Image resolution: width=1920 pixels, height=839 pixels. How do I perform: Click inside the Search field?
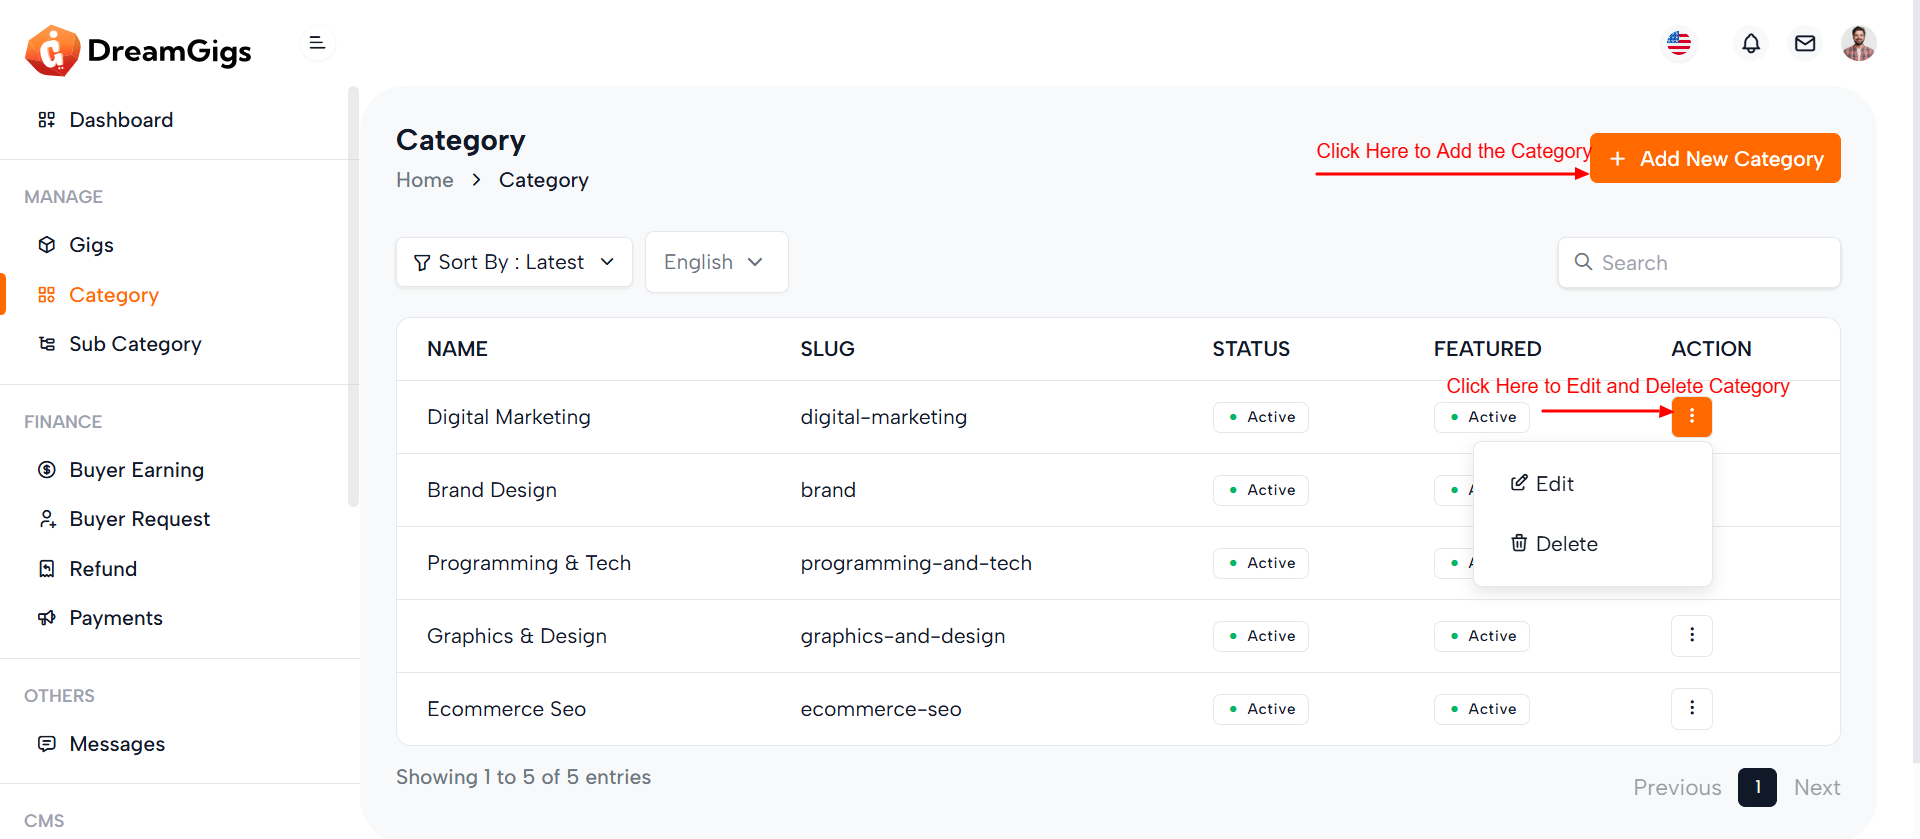coord(1710,263)
